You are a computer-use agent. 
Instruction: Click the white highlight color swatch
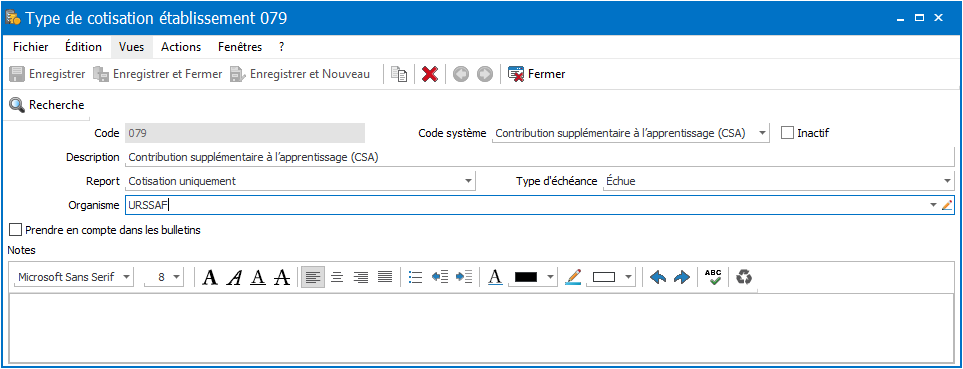(x=604, y=278)
